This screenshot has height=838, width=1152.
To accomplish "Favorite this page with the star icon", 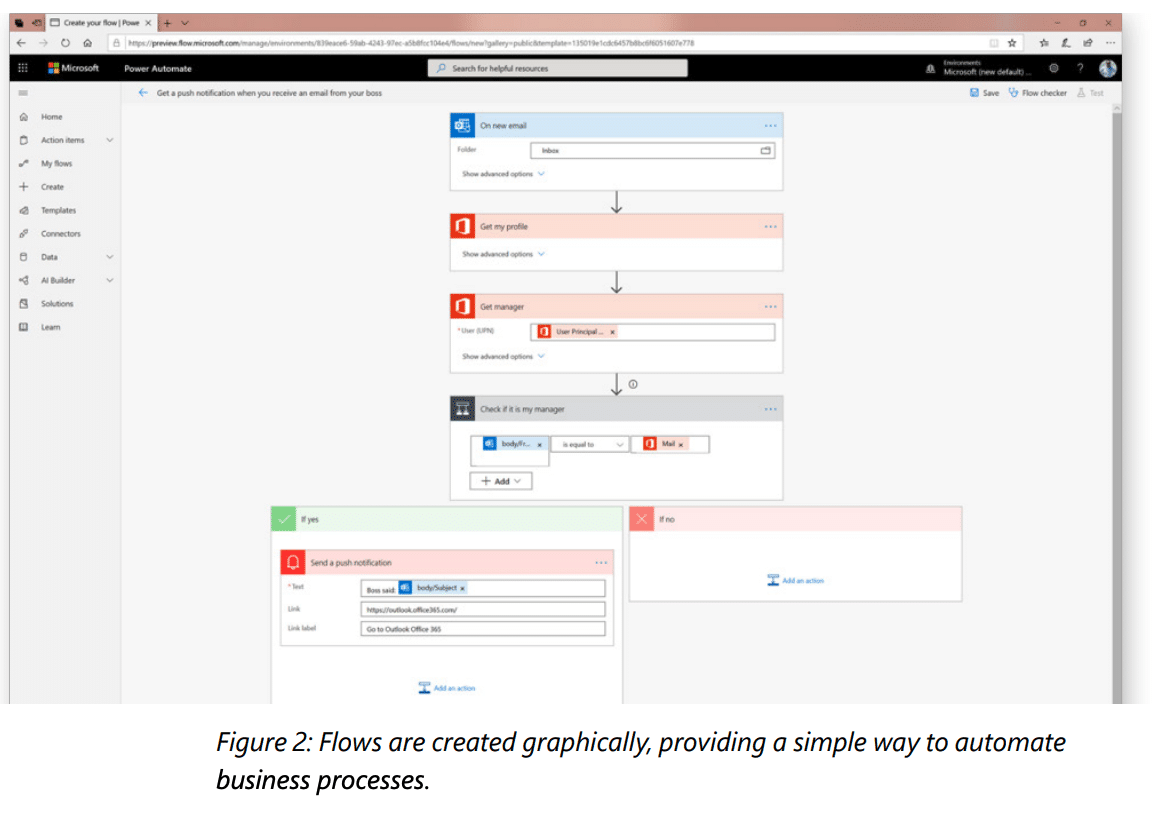I will point(1012,43).
